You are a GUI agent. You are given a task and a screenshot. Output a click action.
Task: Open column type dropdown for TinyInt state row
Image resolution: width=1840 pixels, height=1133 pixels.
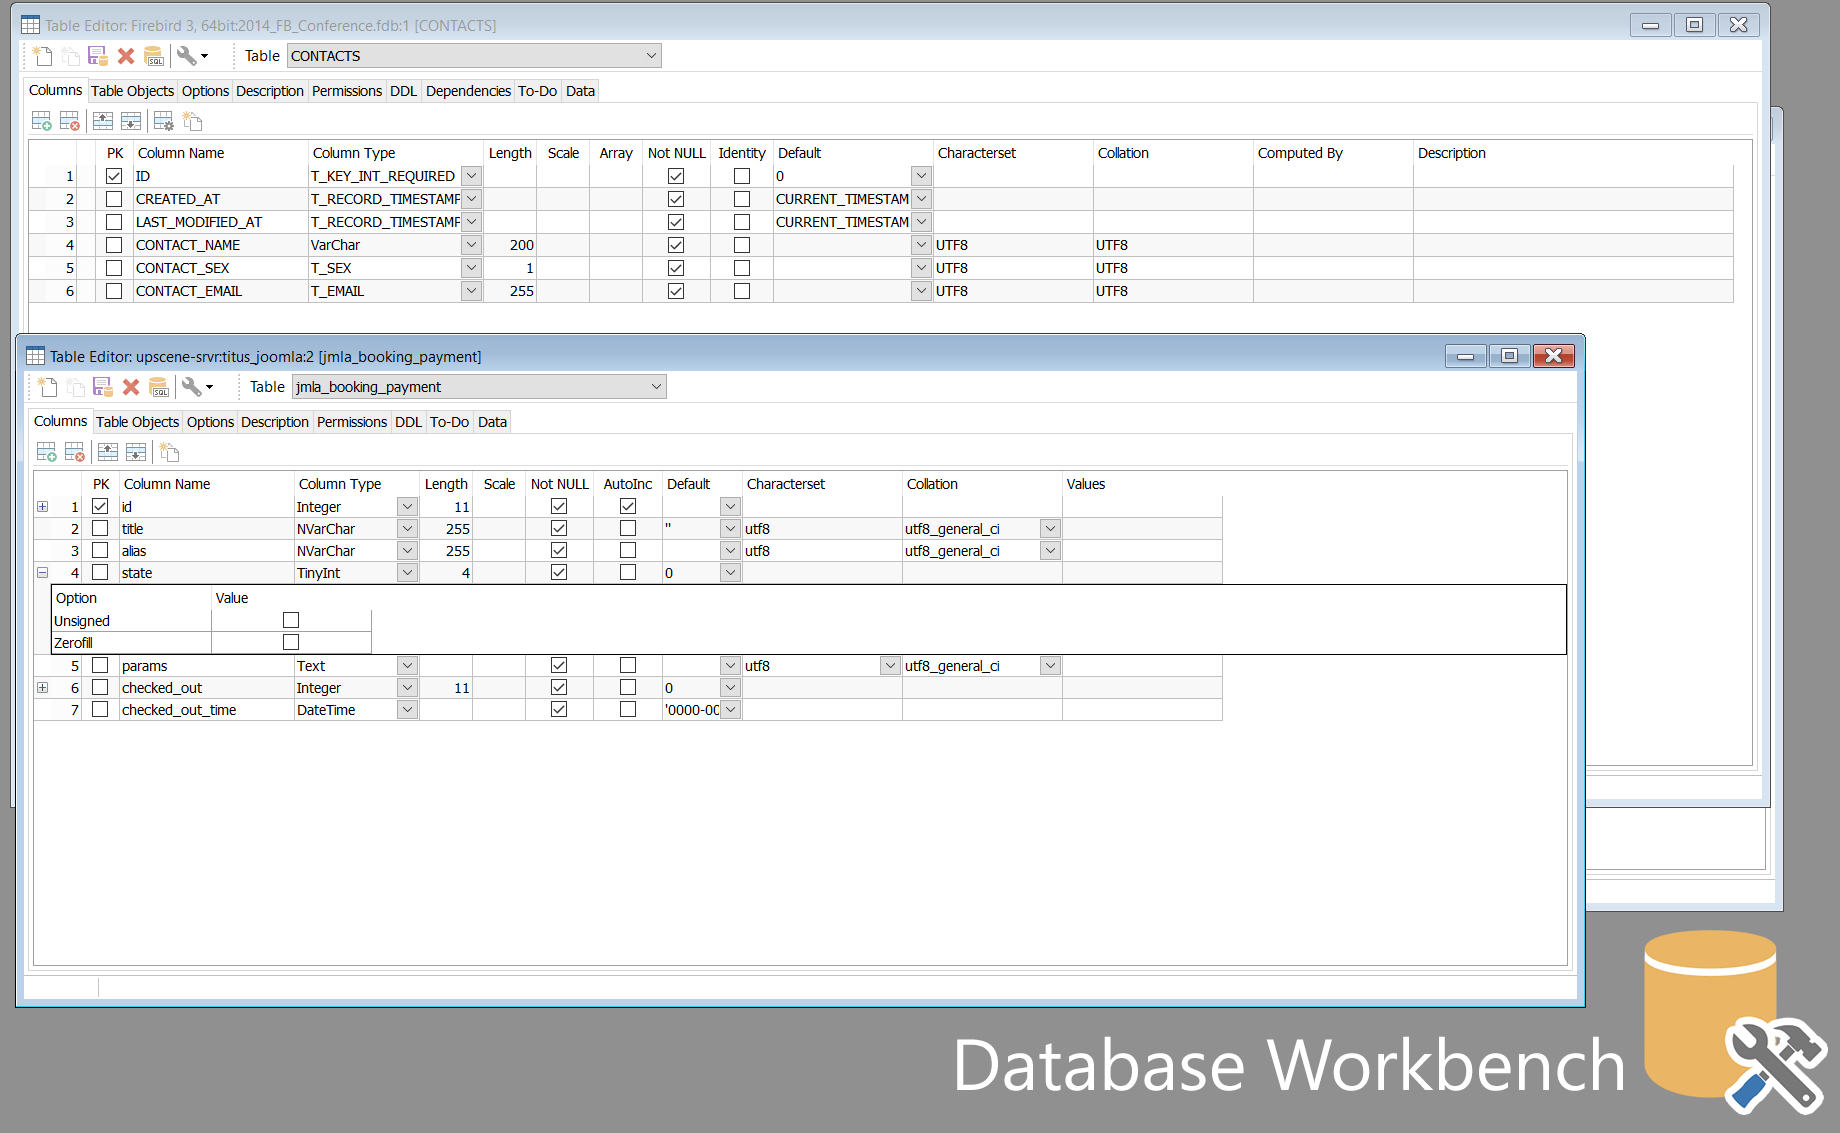coord(407,573)
